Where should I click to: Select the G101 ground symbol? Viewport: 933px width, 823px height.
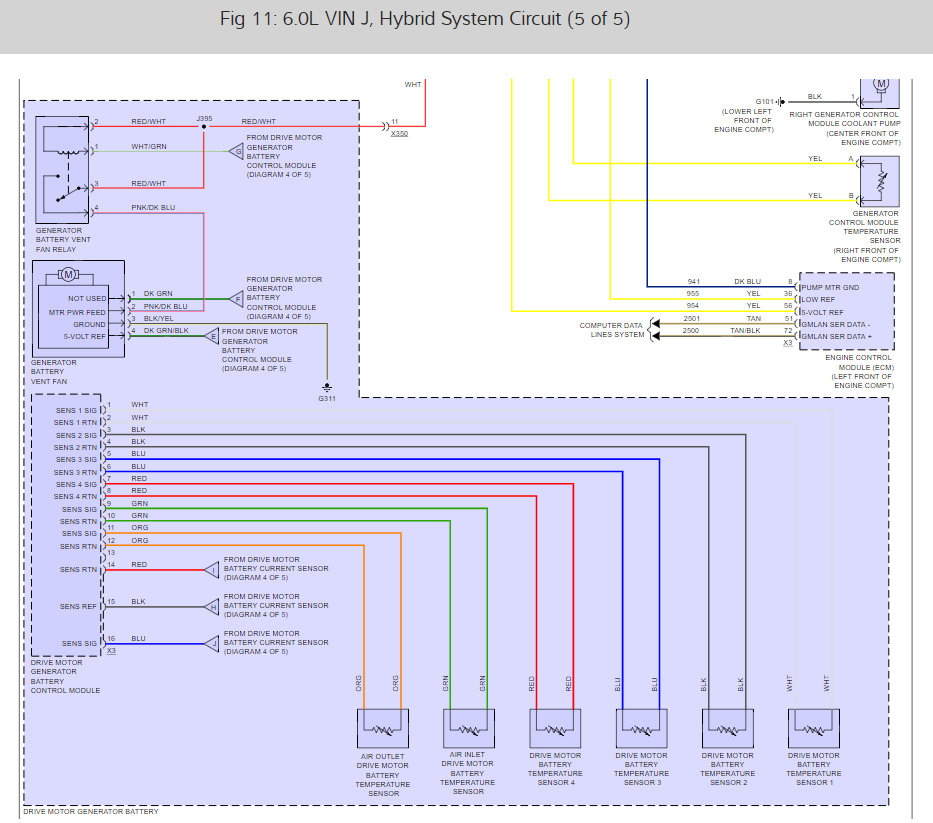coord(781,102)
